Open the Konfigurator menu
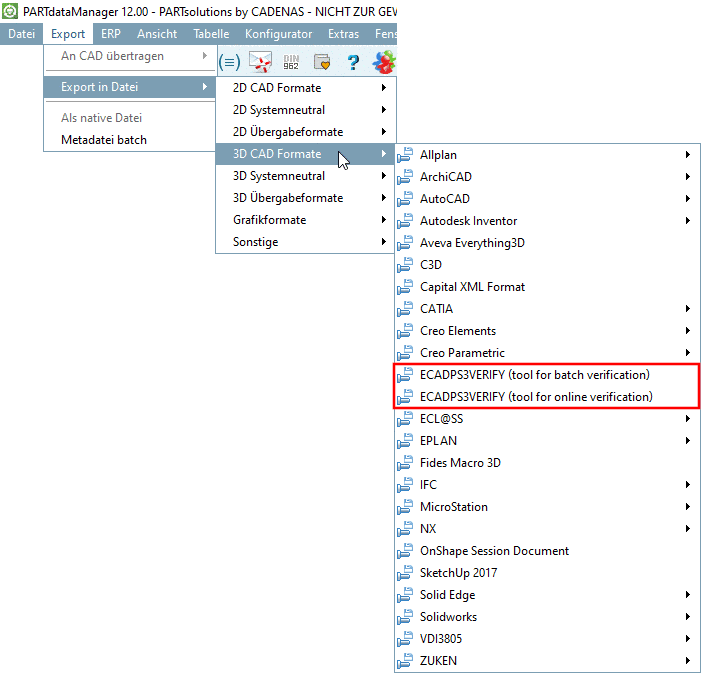This screenshot has height=673, width=706. 278,34
